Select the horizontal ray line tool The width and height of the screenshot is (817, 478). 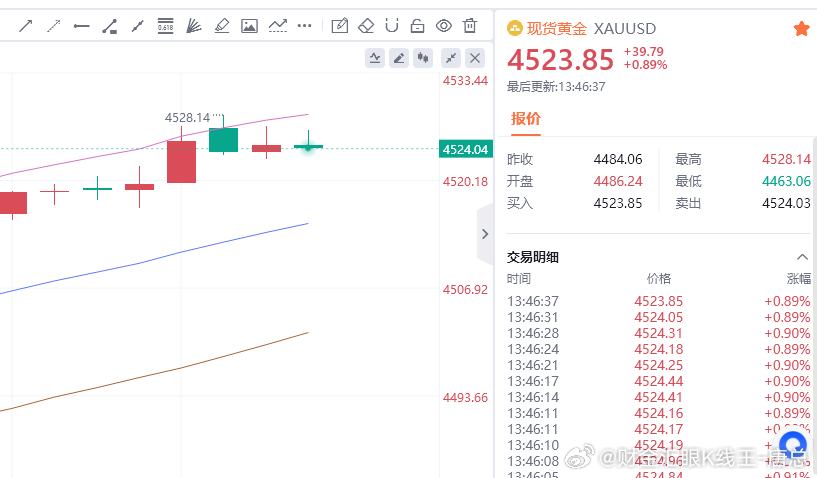pyautogui.click(x=81, y=26)
